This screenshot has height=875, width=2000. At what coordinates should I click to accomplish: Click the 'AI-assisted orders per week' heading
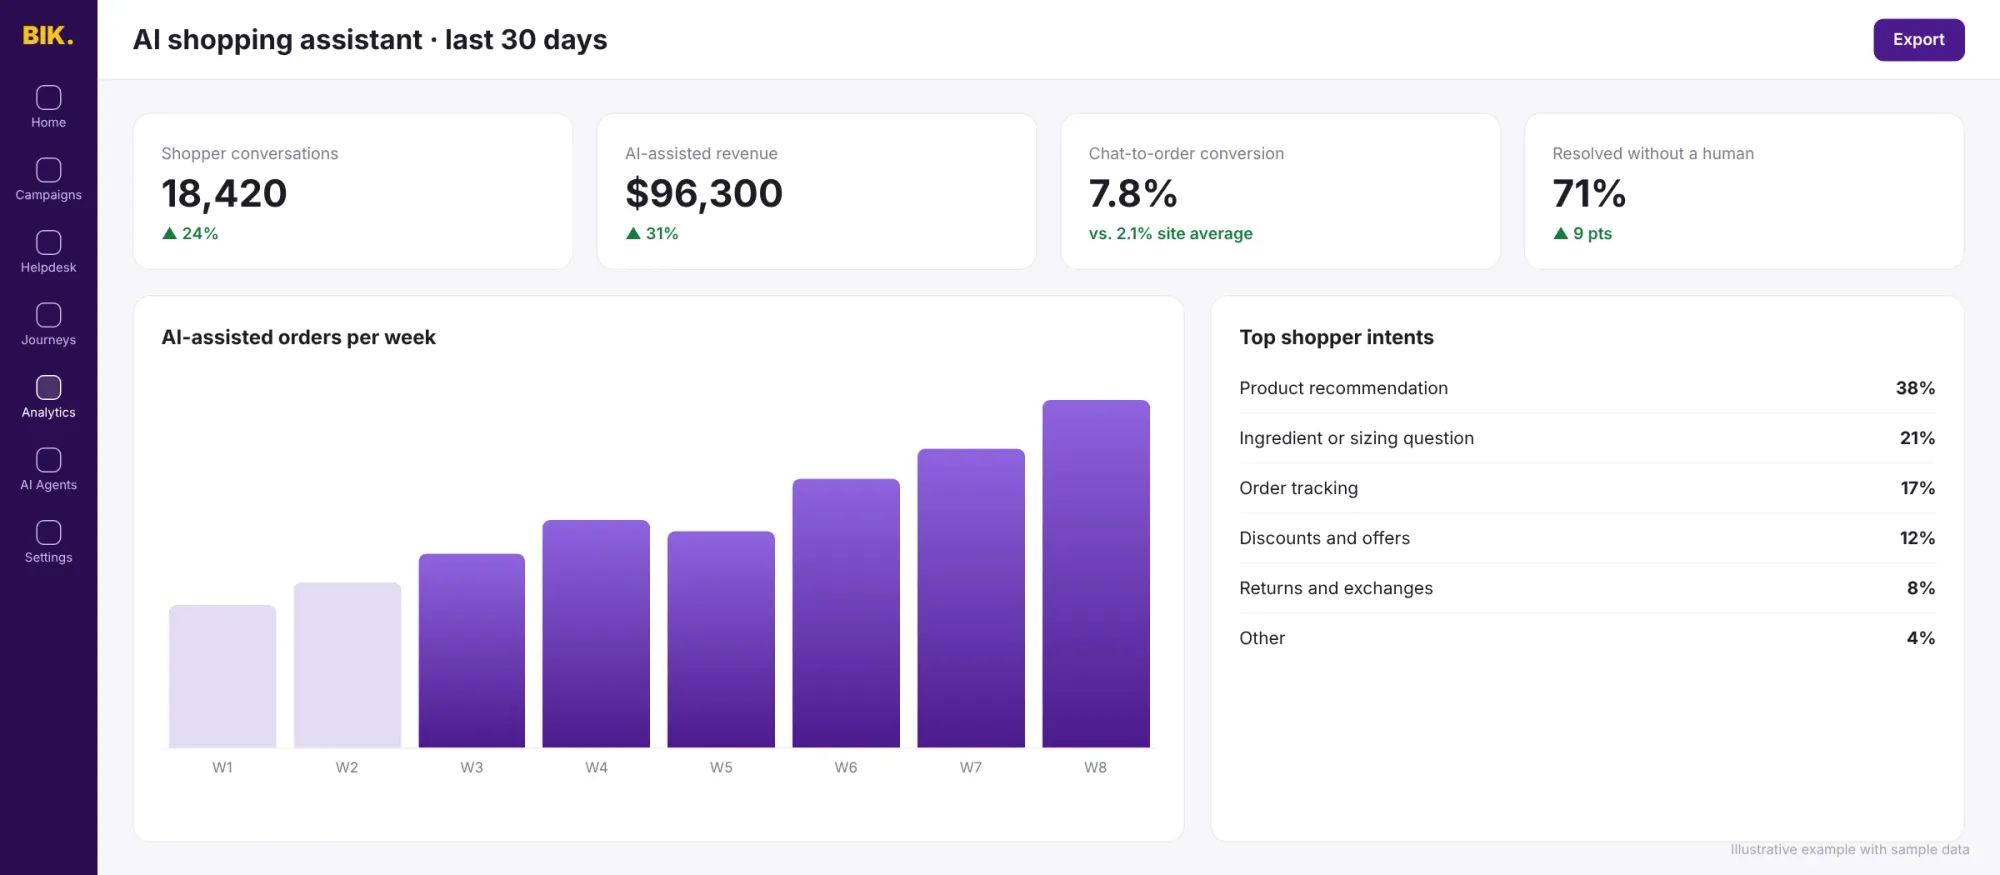298,337
